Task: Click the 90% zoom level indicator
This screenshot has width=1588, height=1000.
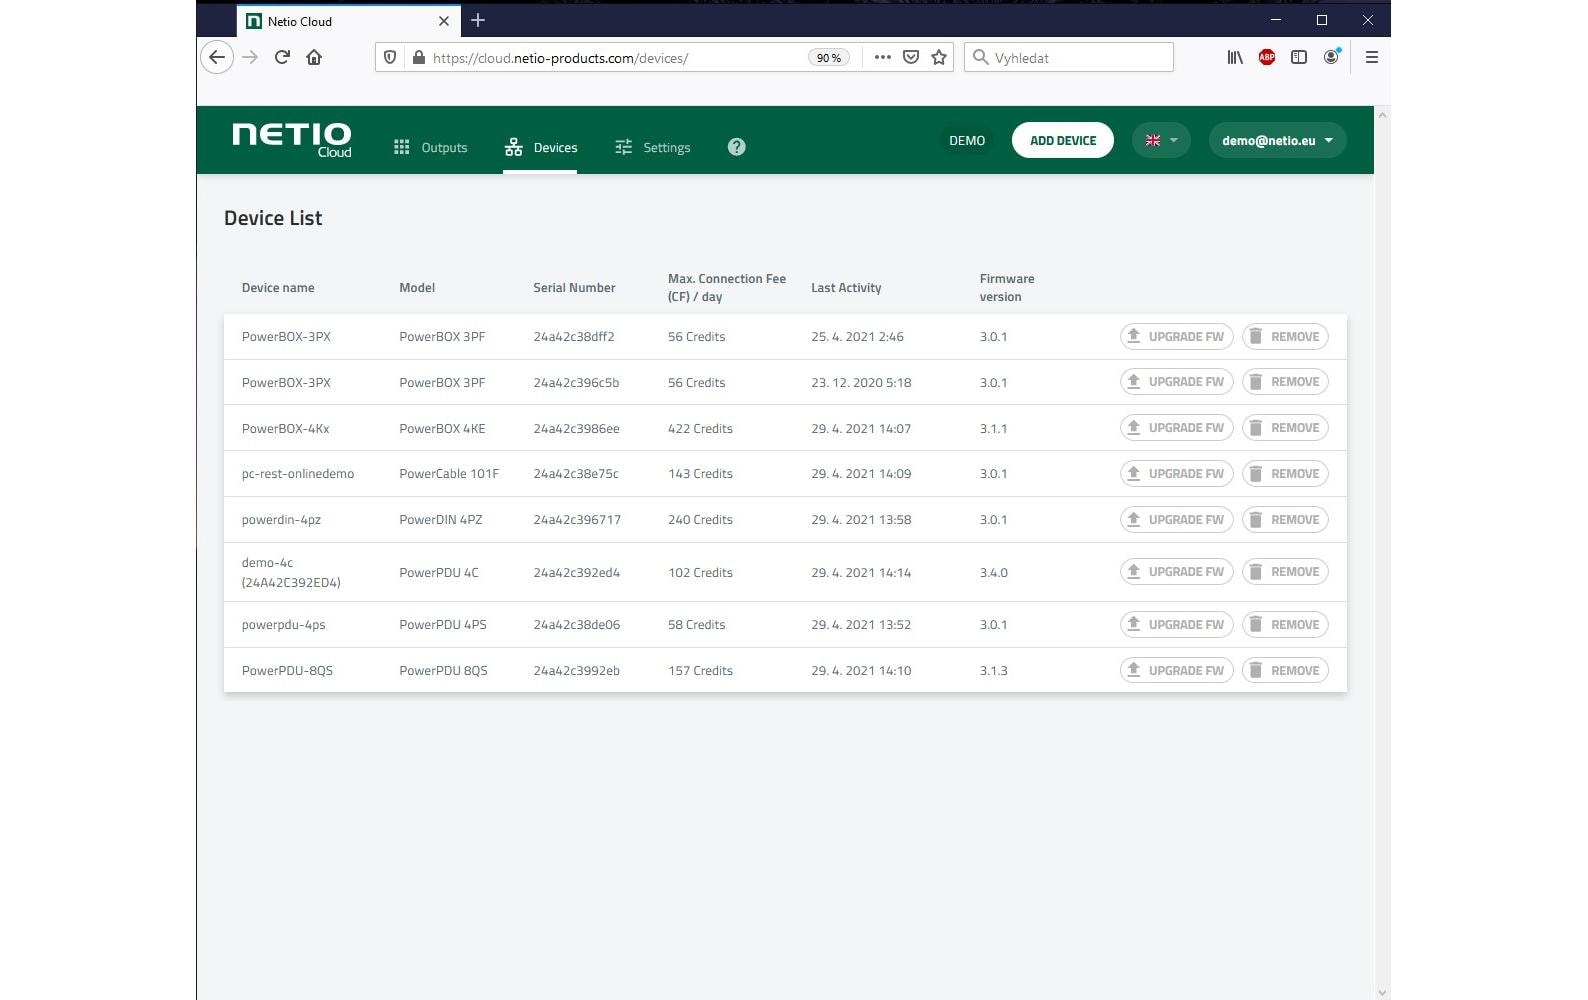Action: [x=829, y=58]
